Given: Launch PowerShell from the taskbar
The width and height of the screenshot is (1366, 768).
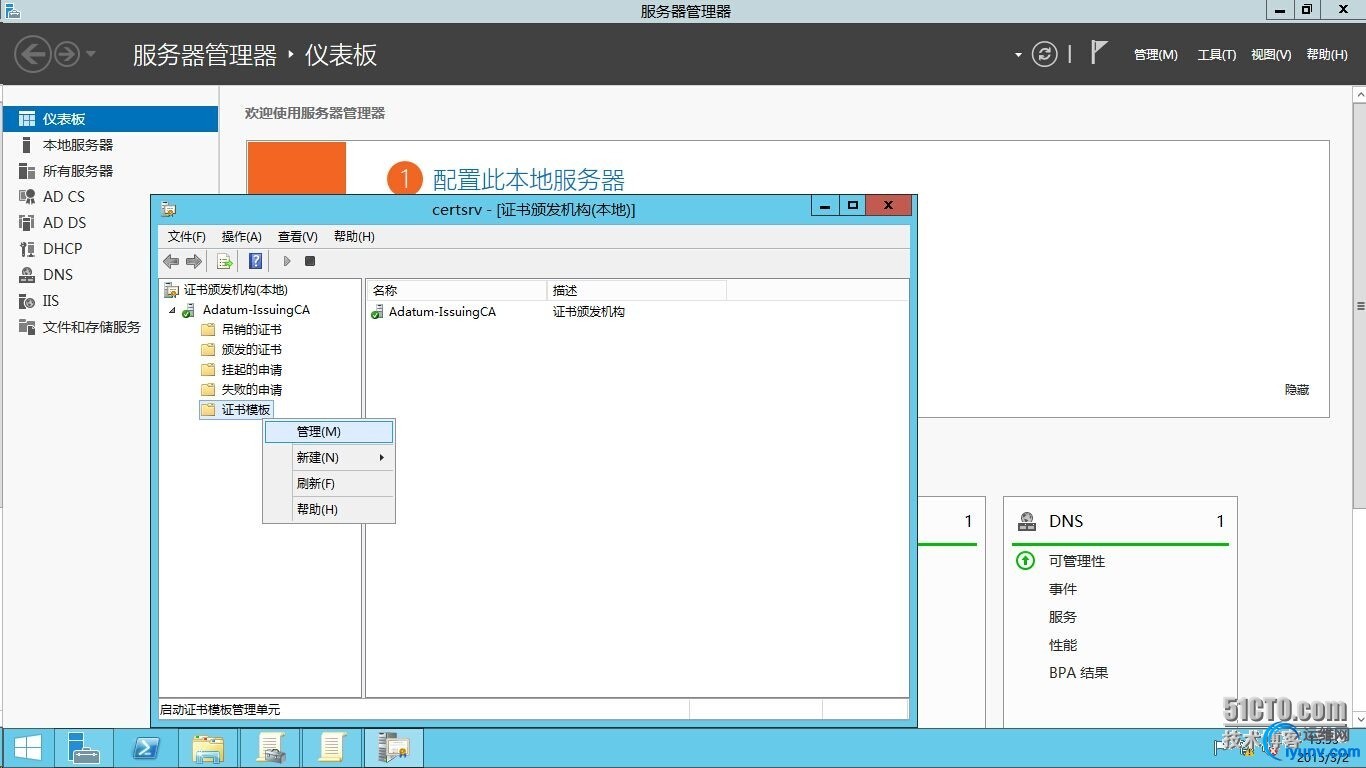Looking at the screenshot, I should [x=147, y=748].
